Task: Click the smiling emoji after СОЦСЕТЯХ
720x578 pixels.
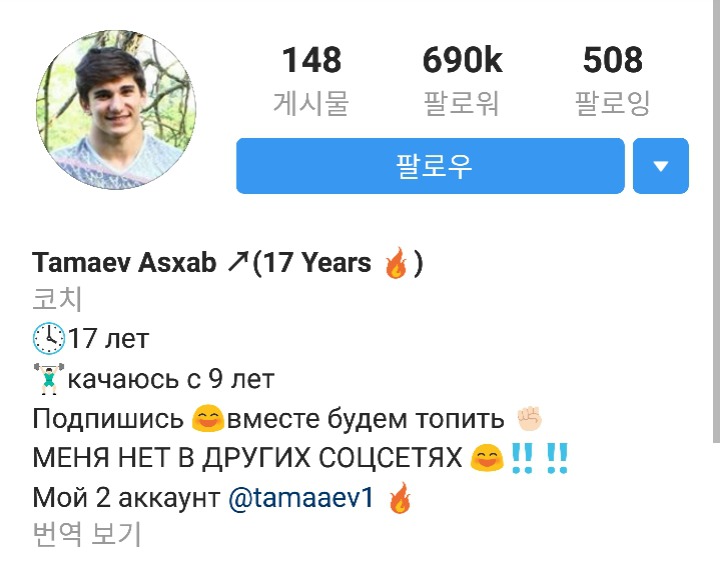Action: click(487, 458)
